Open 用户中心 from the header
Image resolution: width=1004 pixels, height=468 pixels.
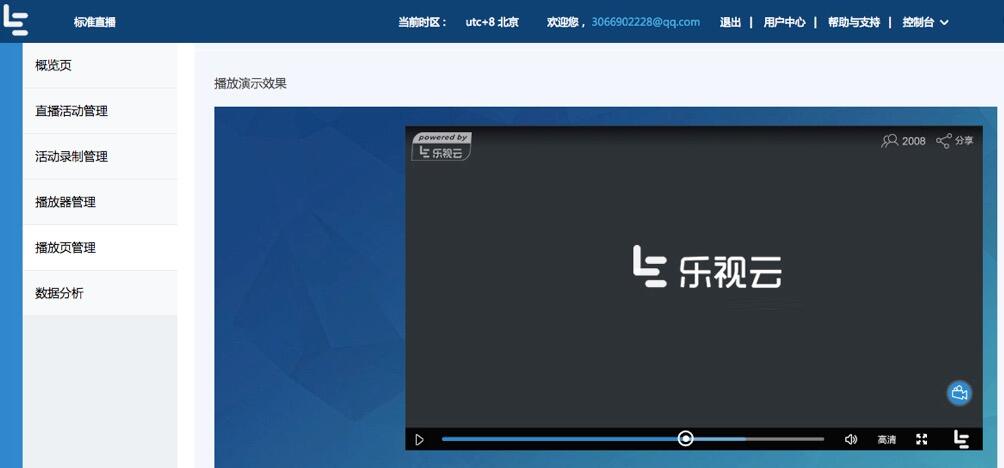[784, 22]
